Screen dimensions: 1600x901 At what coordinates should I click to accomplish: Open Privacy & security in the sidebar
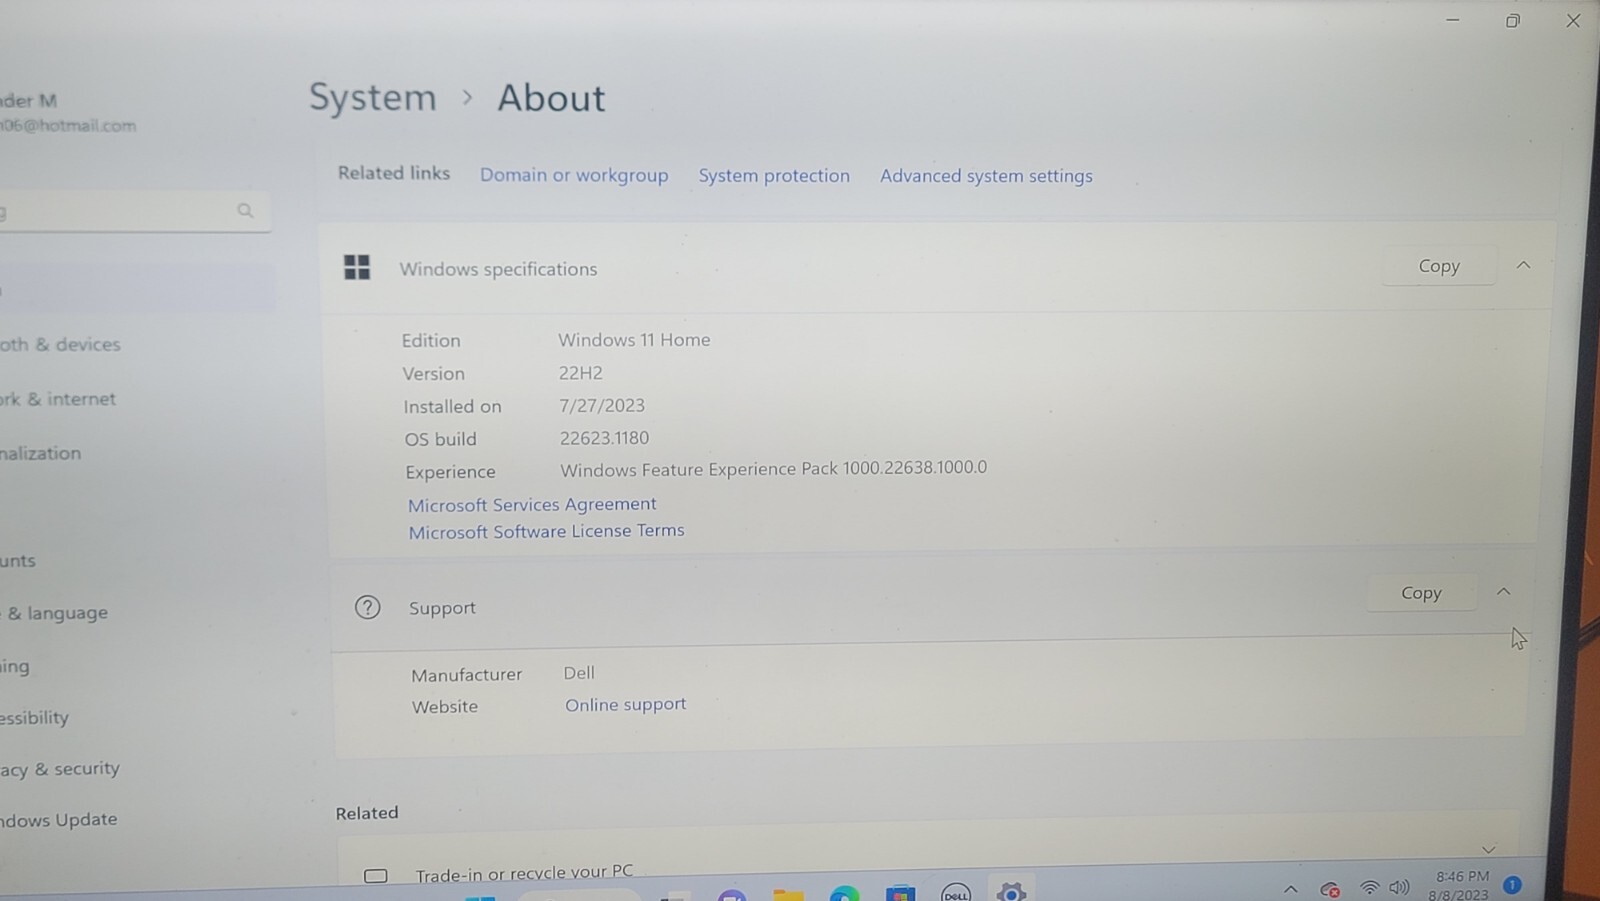[x=60, y=769]
